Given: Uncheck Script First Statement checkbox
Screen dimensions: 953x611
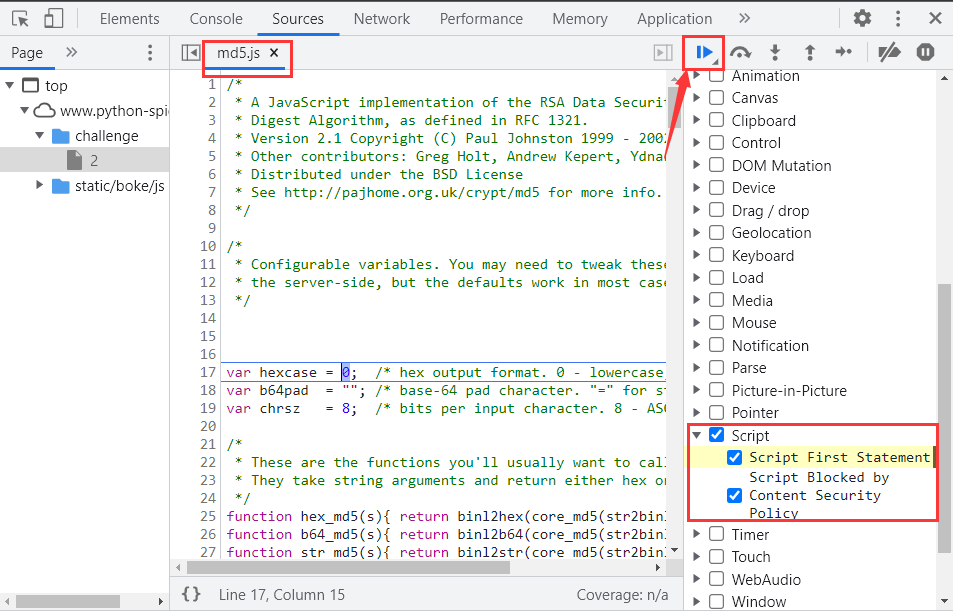Looking at the screenshot, I should click(735, 457).
